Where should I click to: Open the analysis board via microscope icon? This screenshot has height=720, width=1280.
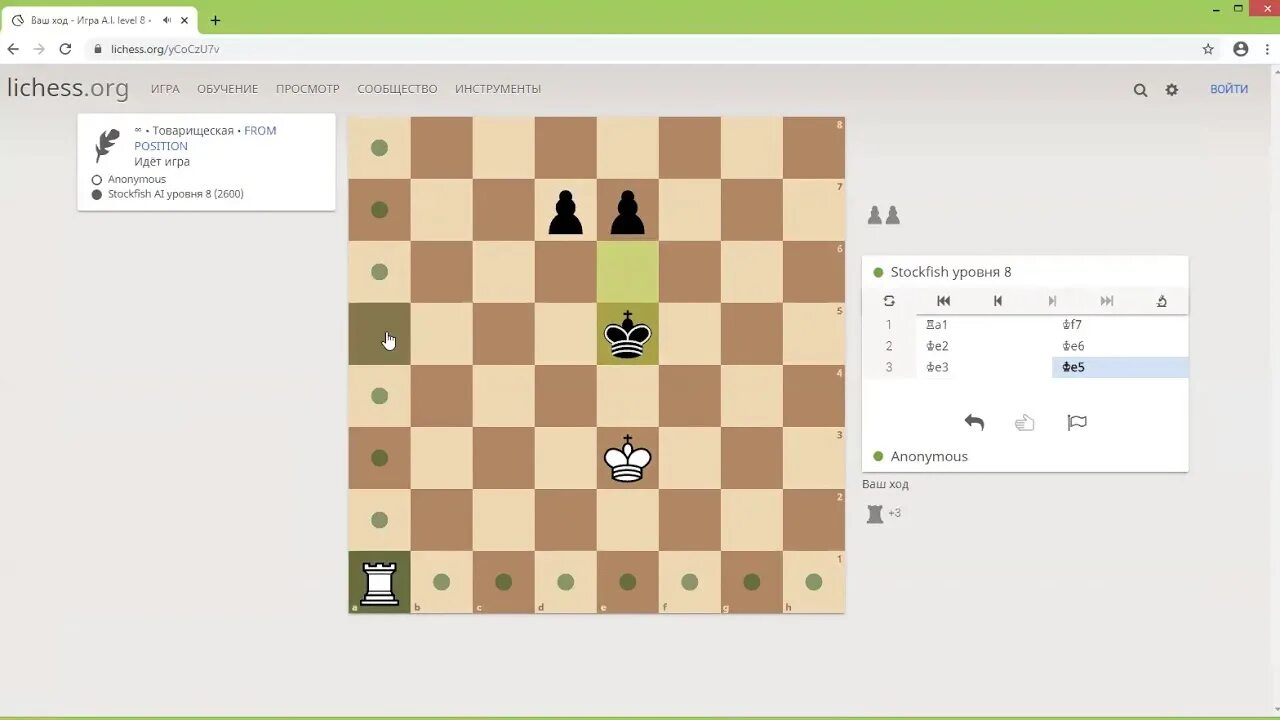pos(1161,301)
